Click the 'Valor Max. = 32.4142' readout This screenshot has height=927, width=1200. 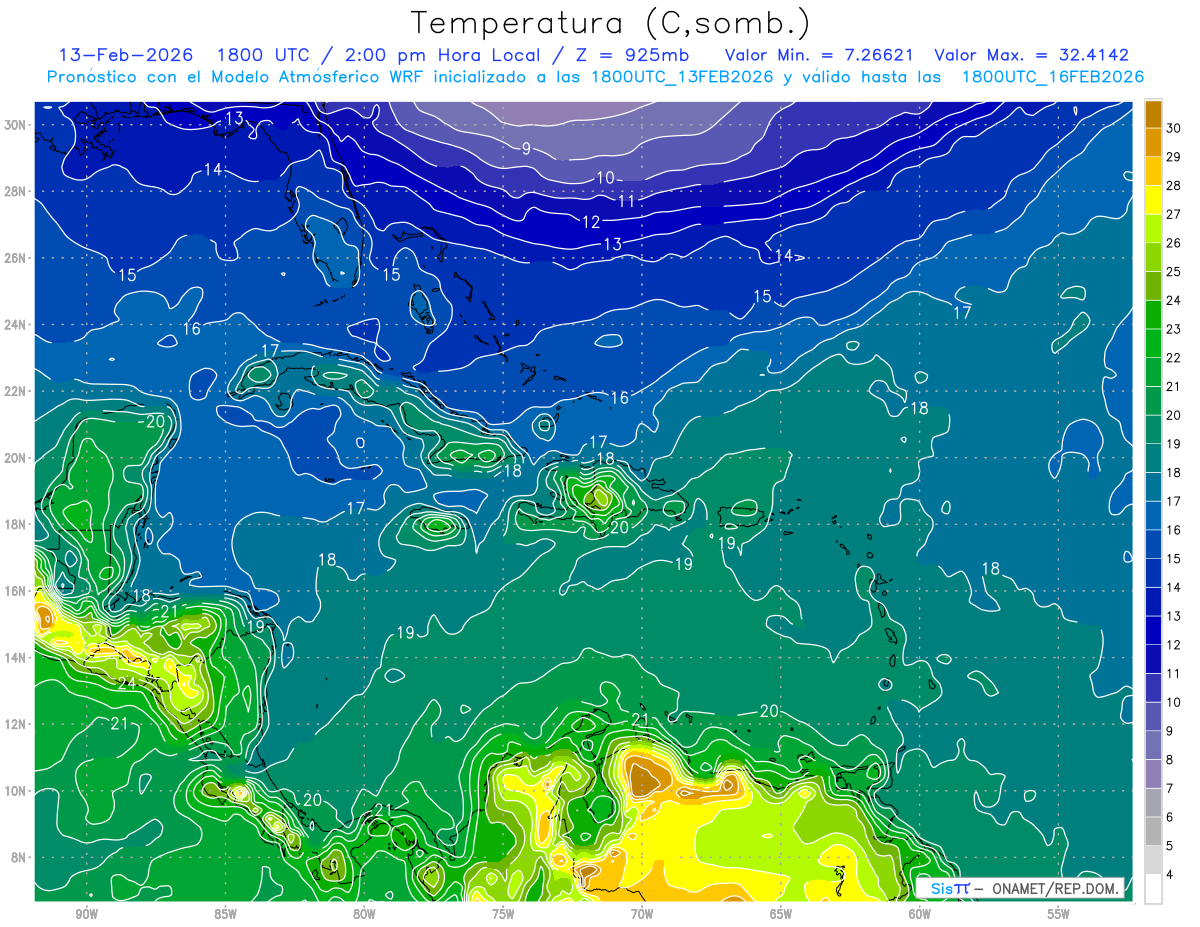(1032, 55)
